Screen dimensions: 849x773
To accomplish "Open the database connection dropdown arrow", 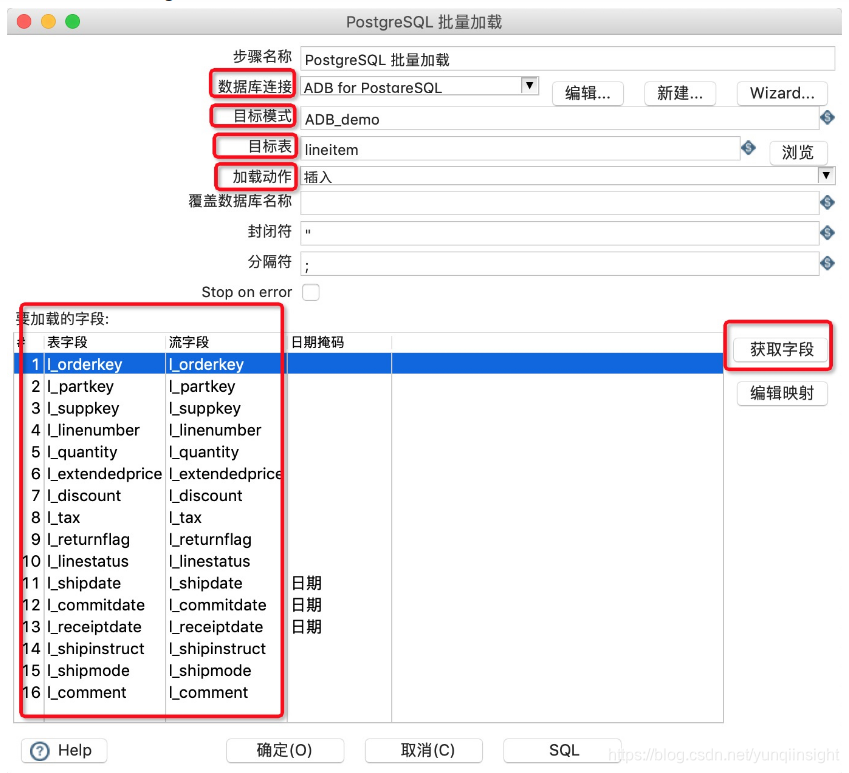I will coord(530,86).
